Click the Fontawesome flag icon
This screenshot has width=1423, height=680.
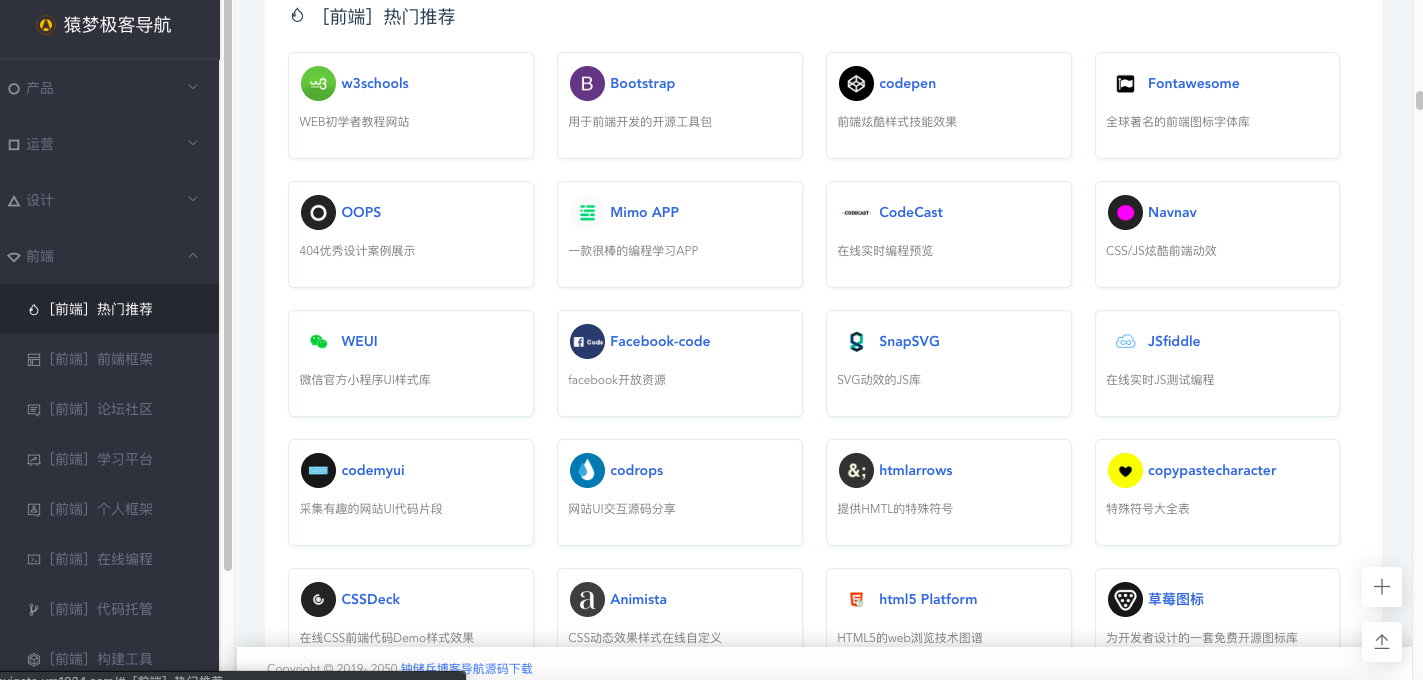coord(1125,84)
